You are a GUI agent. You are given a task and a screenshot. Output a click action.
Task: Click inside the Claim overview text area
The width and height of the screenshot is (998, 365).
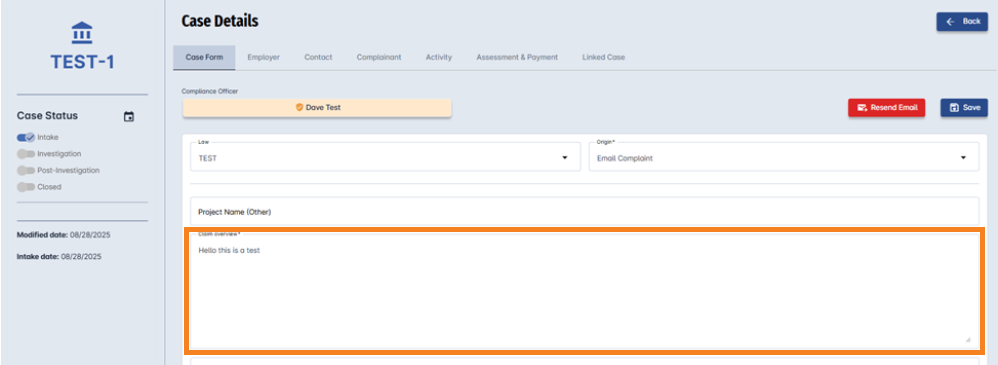[x=584, y=290]
